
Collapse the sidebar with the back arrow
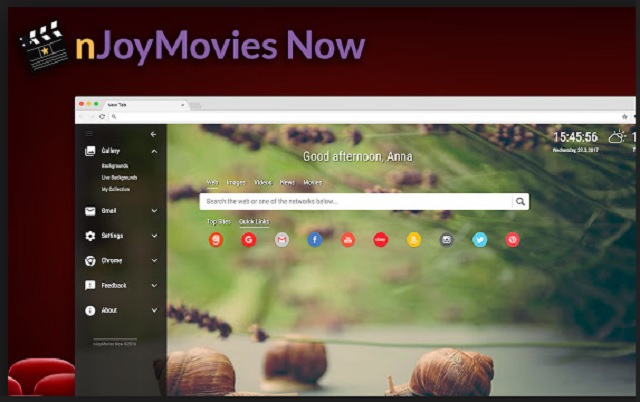(153, 134)
